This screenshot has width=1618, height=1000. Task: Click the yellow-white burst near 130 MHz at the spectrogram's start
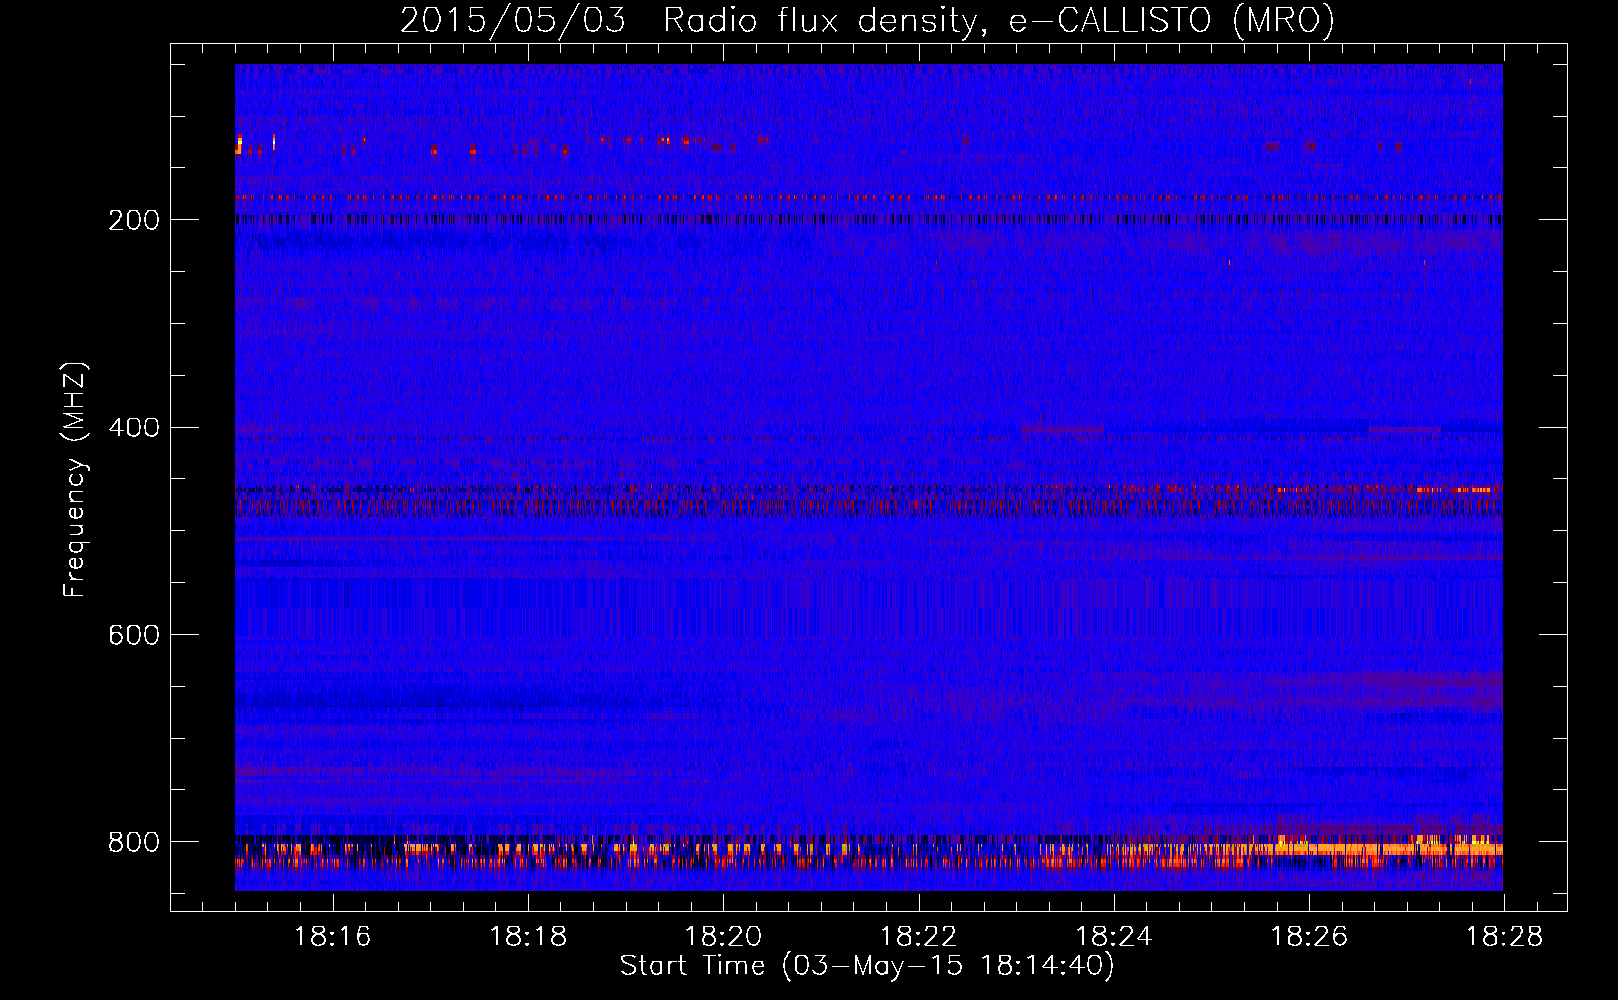239,145
